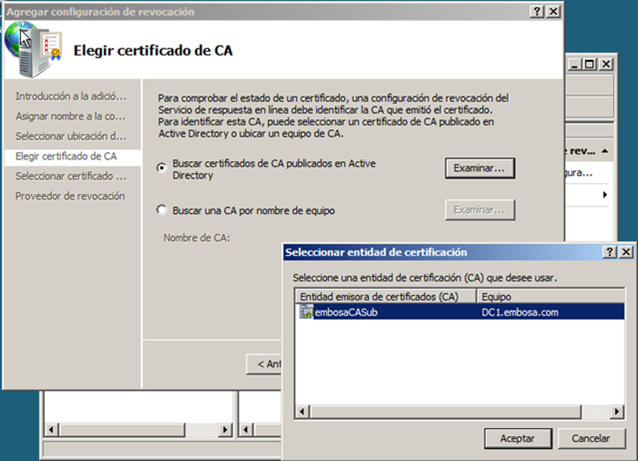Sort by Equipo column header

(552, 297)
